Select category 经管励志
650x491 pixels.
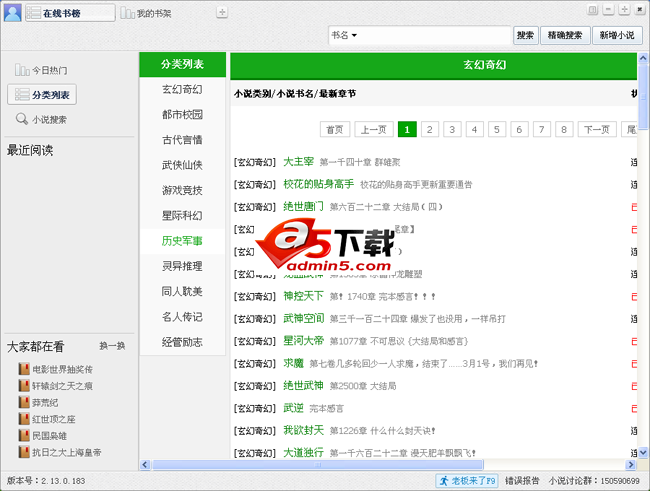click(182, 342)
